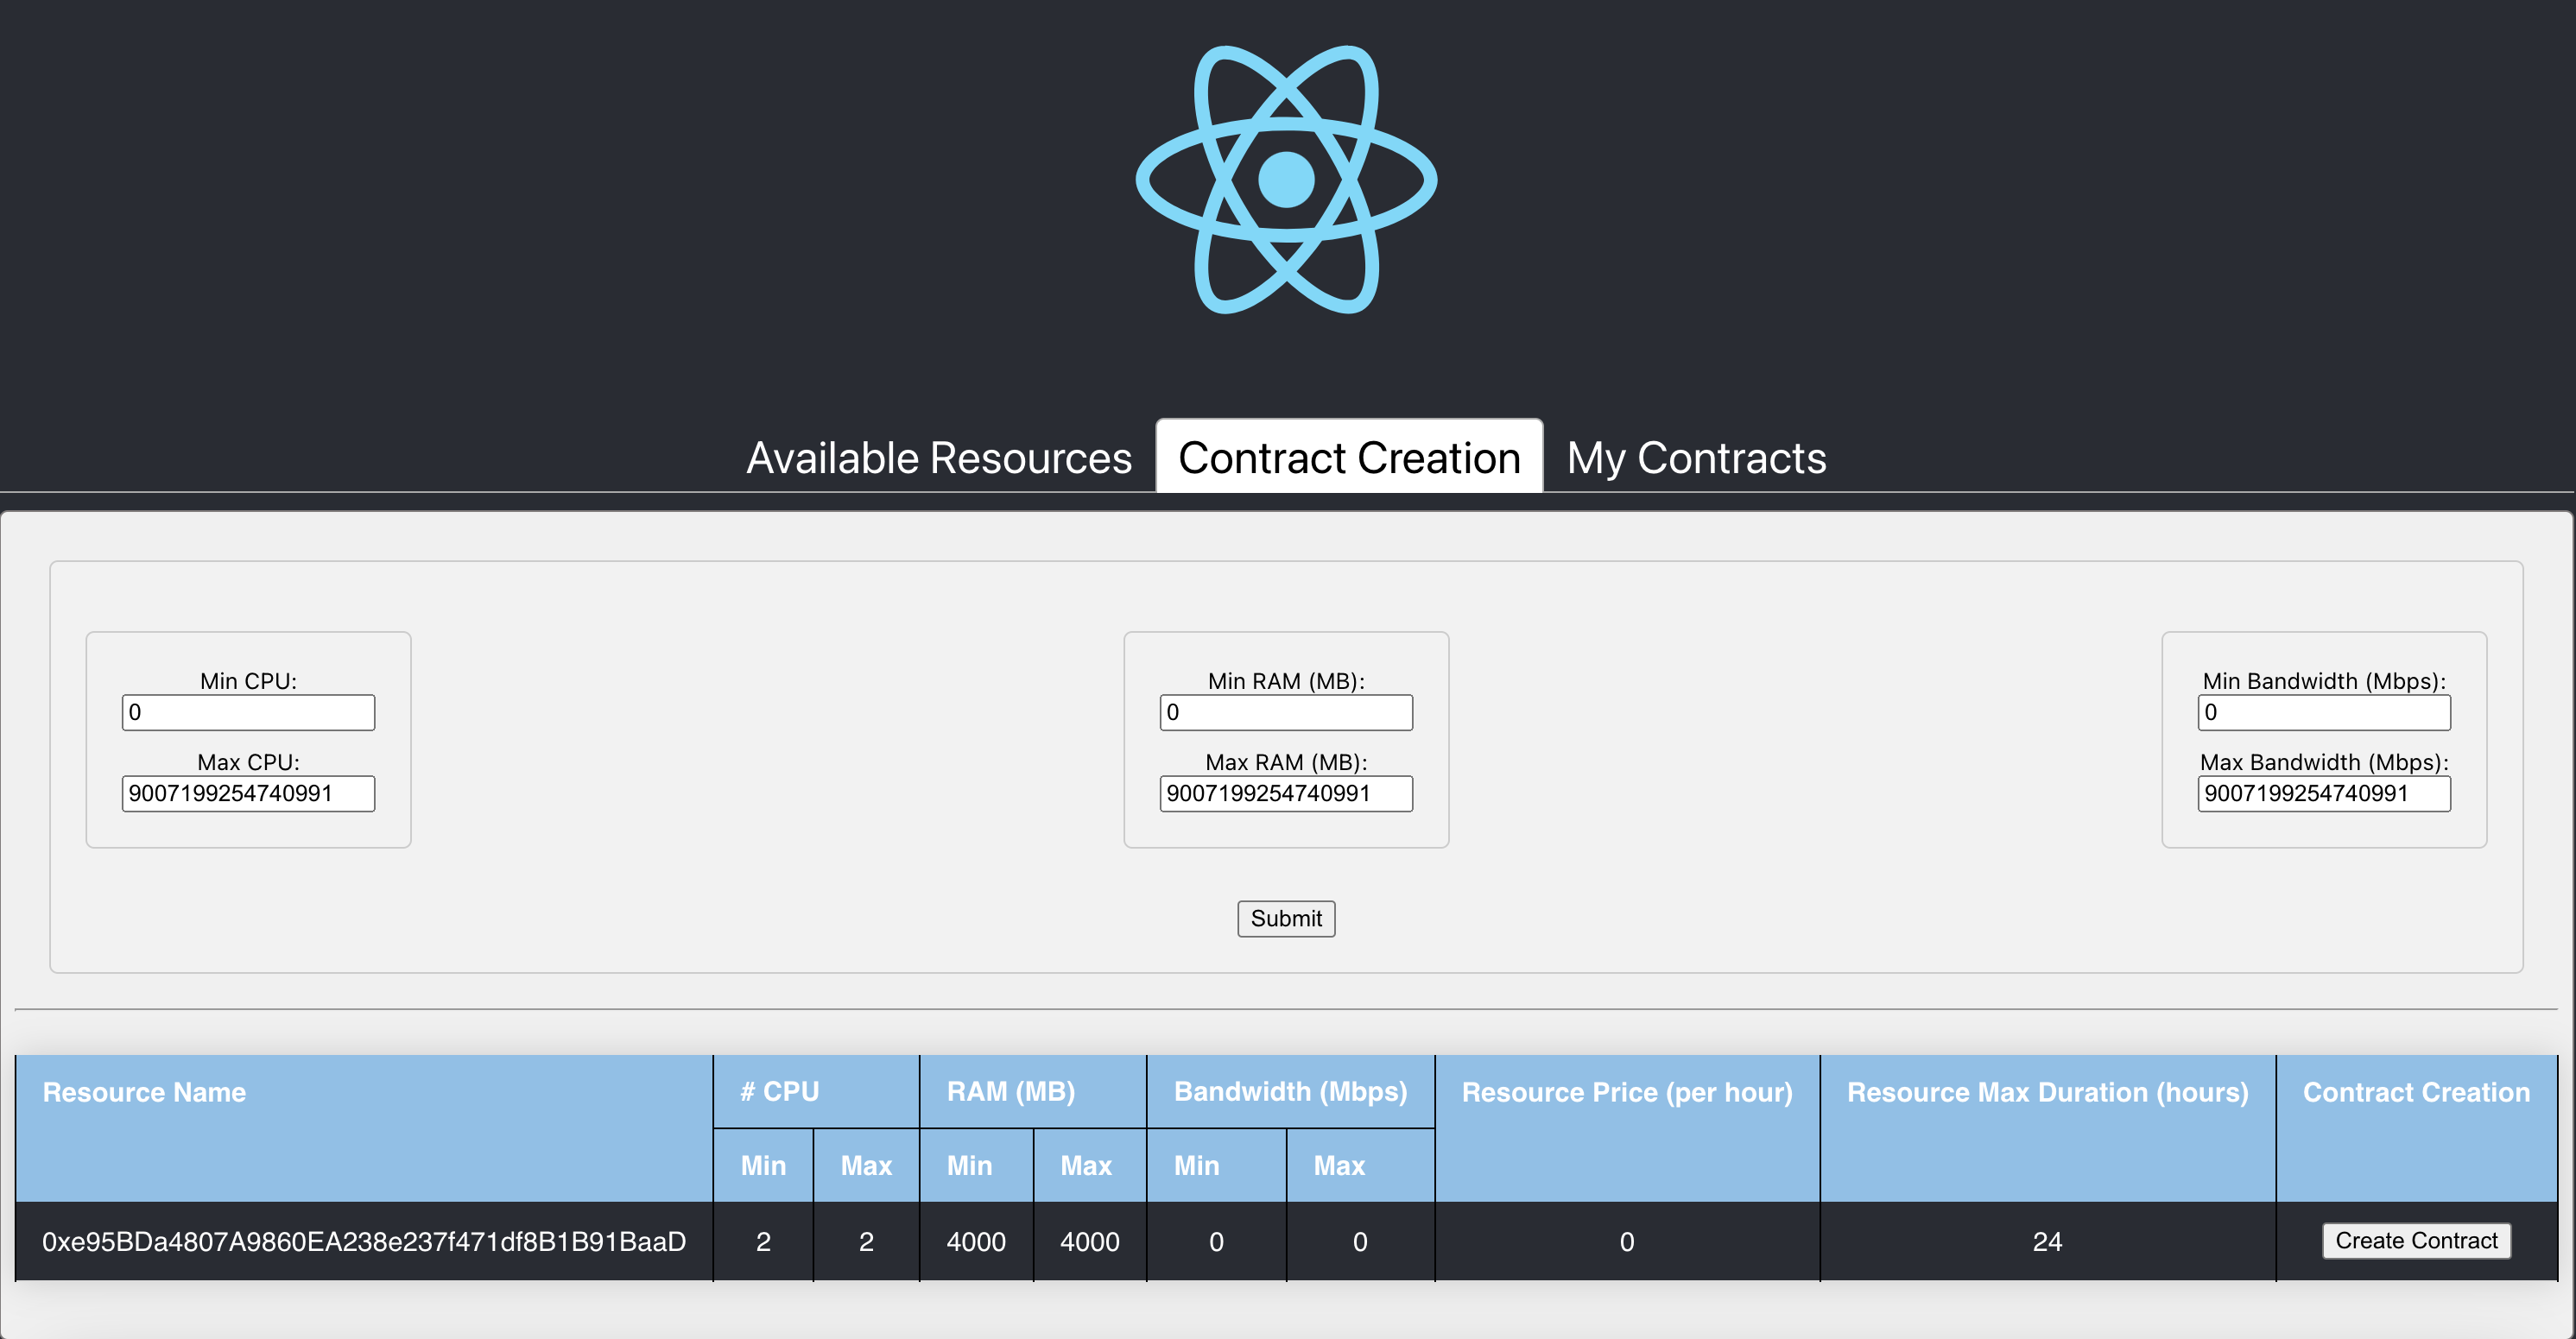2576x1339 pixels.
Task: Switch to the My Contracts tab
Action: [1696, 458]
